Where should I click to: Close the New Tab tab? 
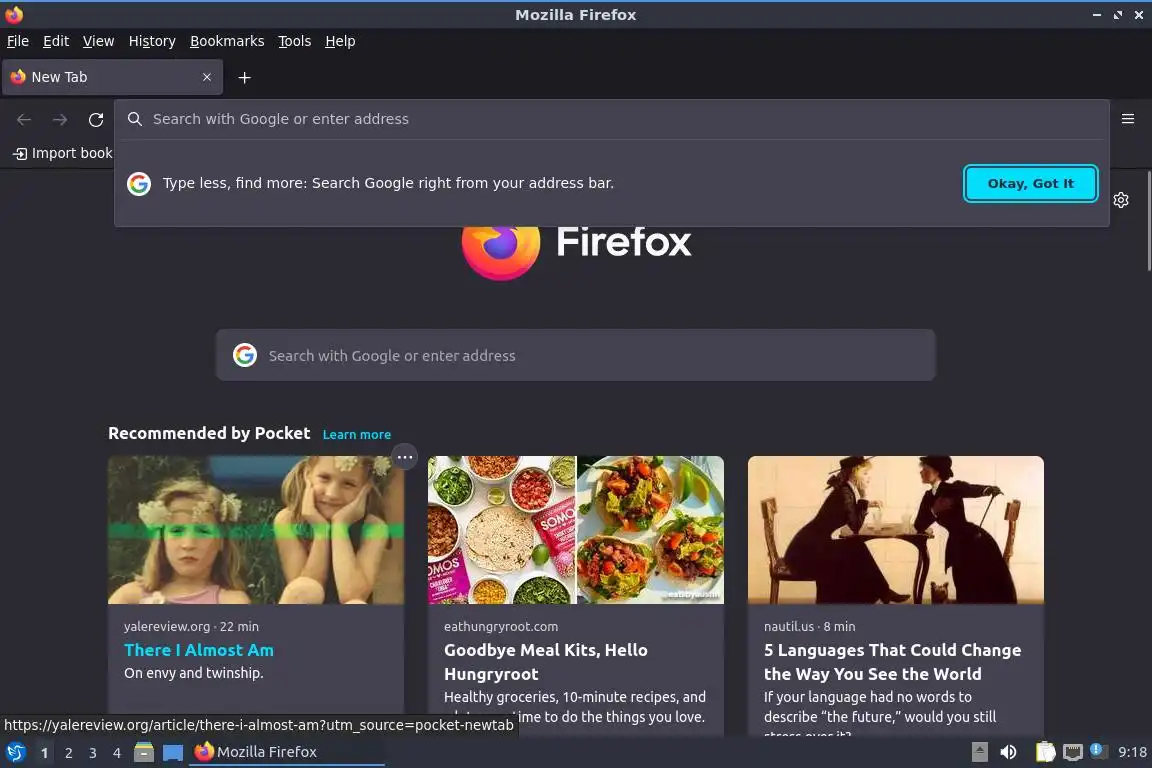(x=207, y=77)
